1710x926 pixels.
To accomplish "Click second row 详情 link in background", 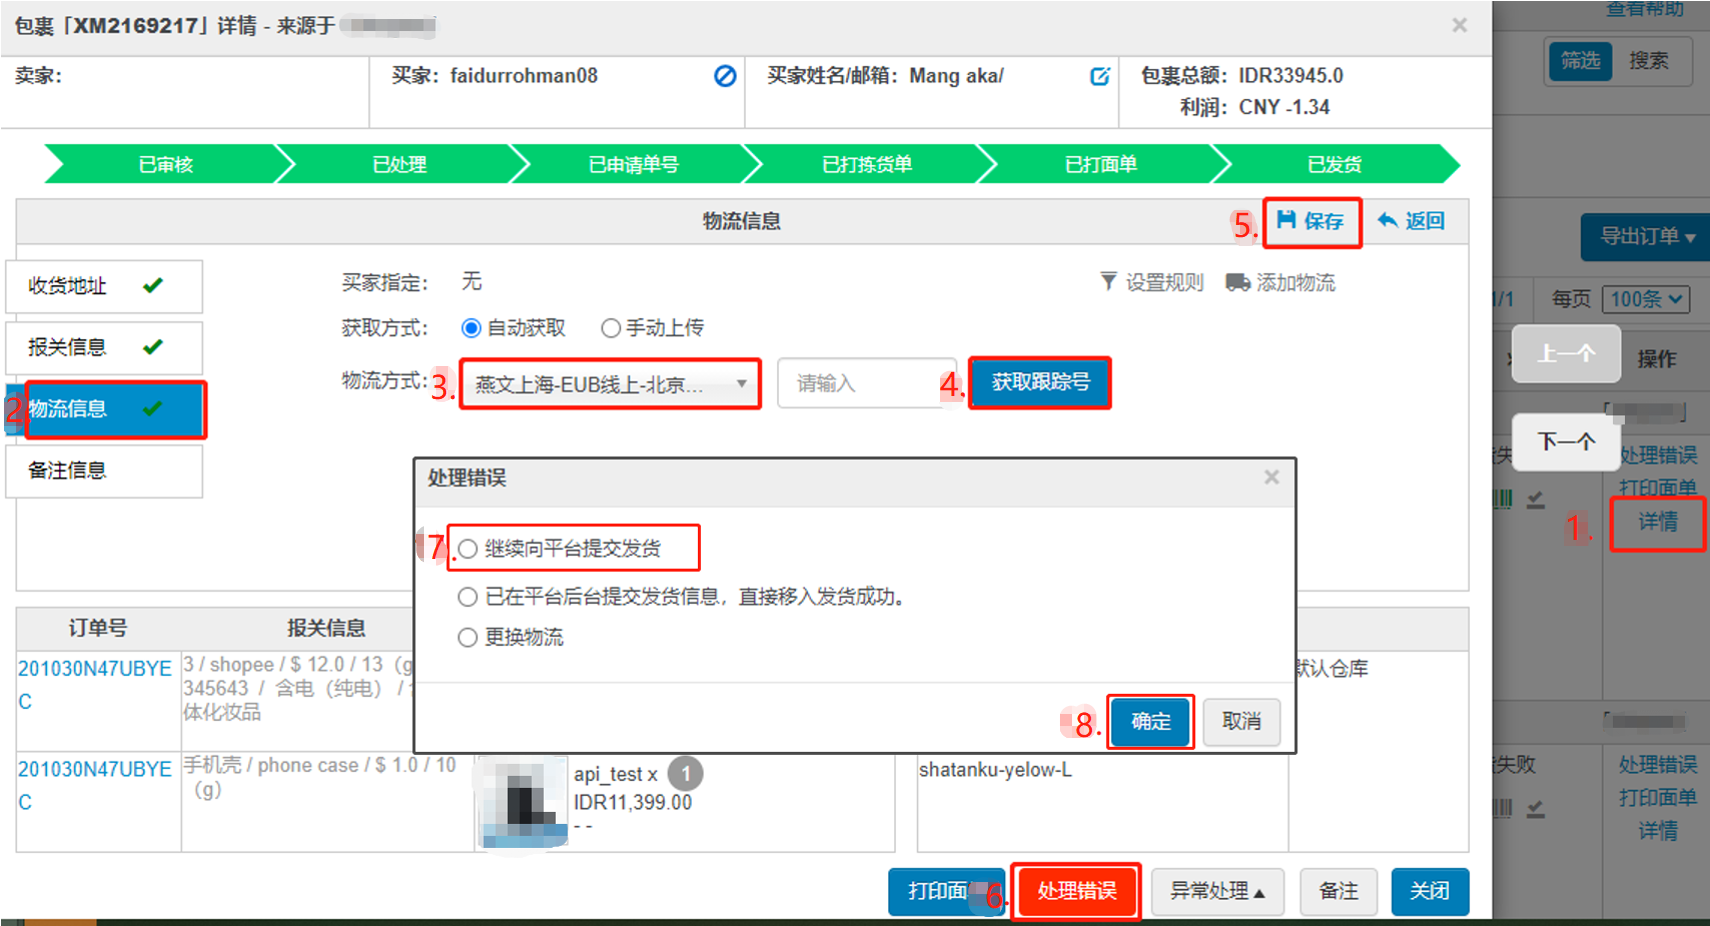I will pyautogui.click(x=1658, y=830).
